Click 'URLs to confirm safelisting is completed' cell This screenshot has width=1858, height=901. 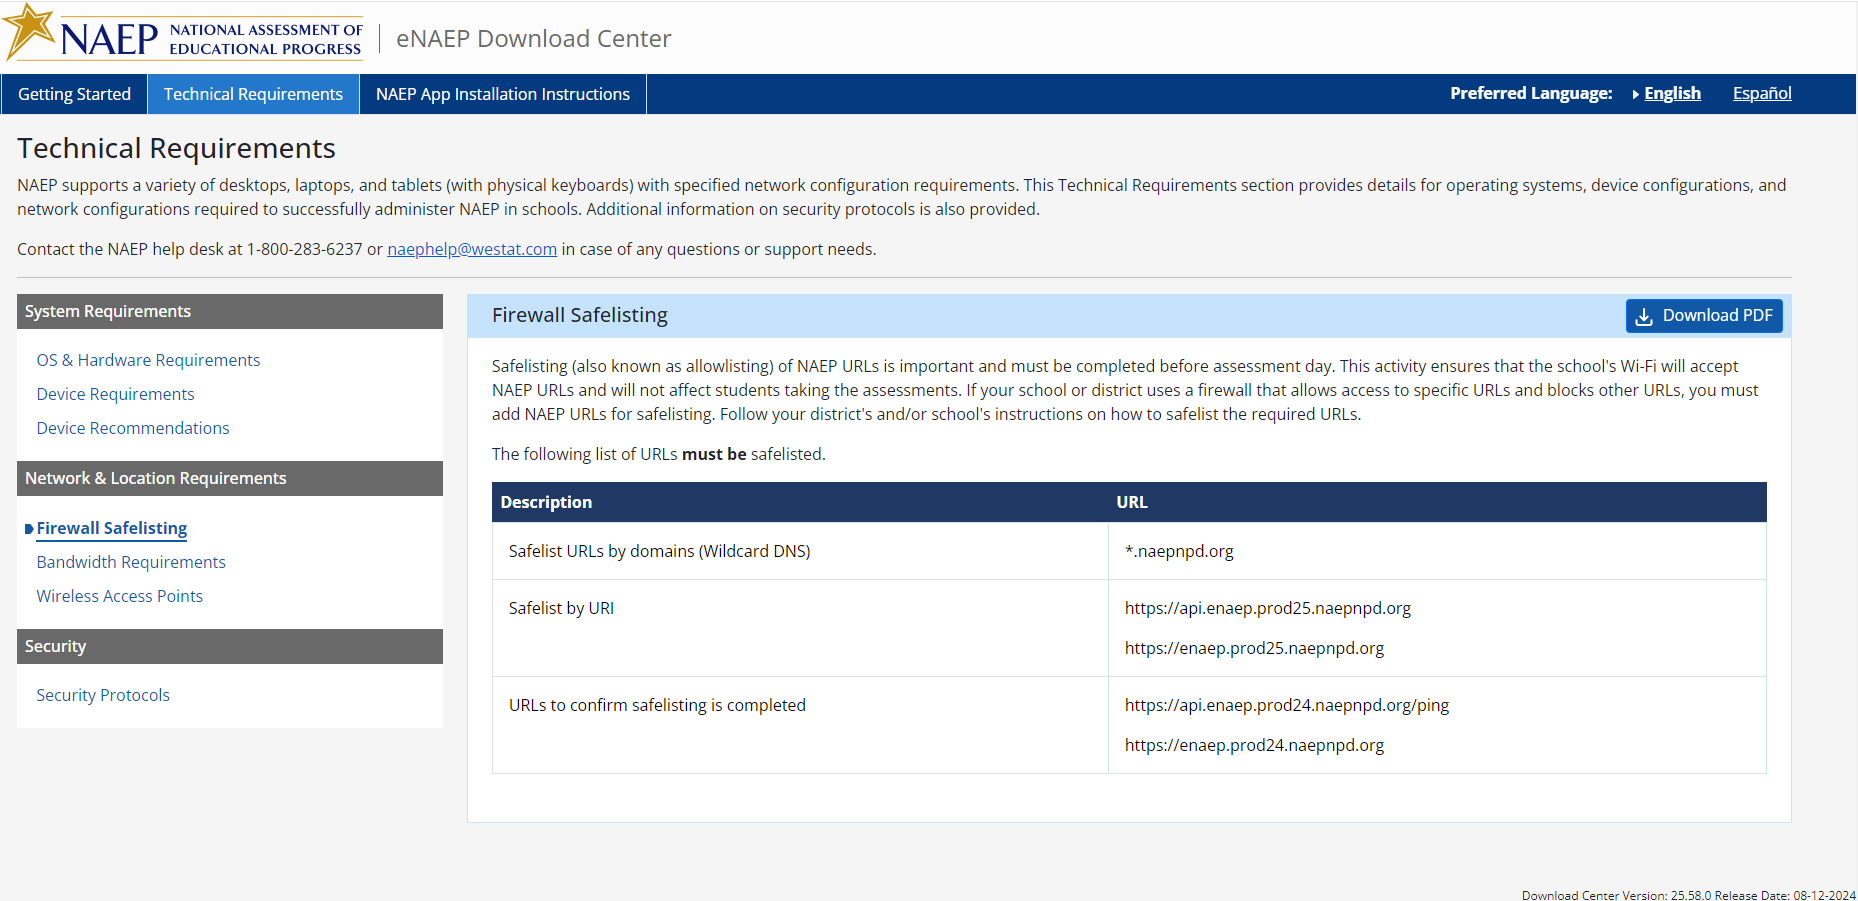click(800, 725)
